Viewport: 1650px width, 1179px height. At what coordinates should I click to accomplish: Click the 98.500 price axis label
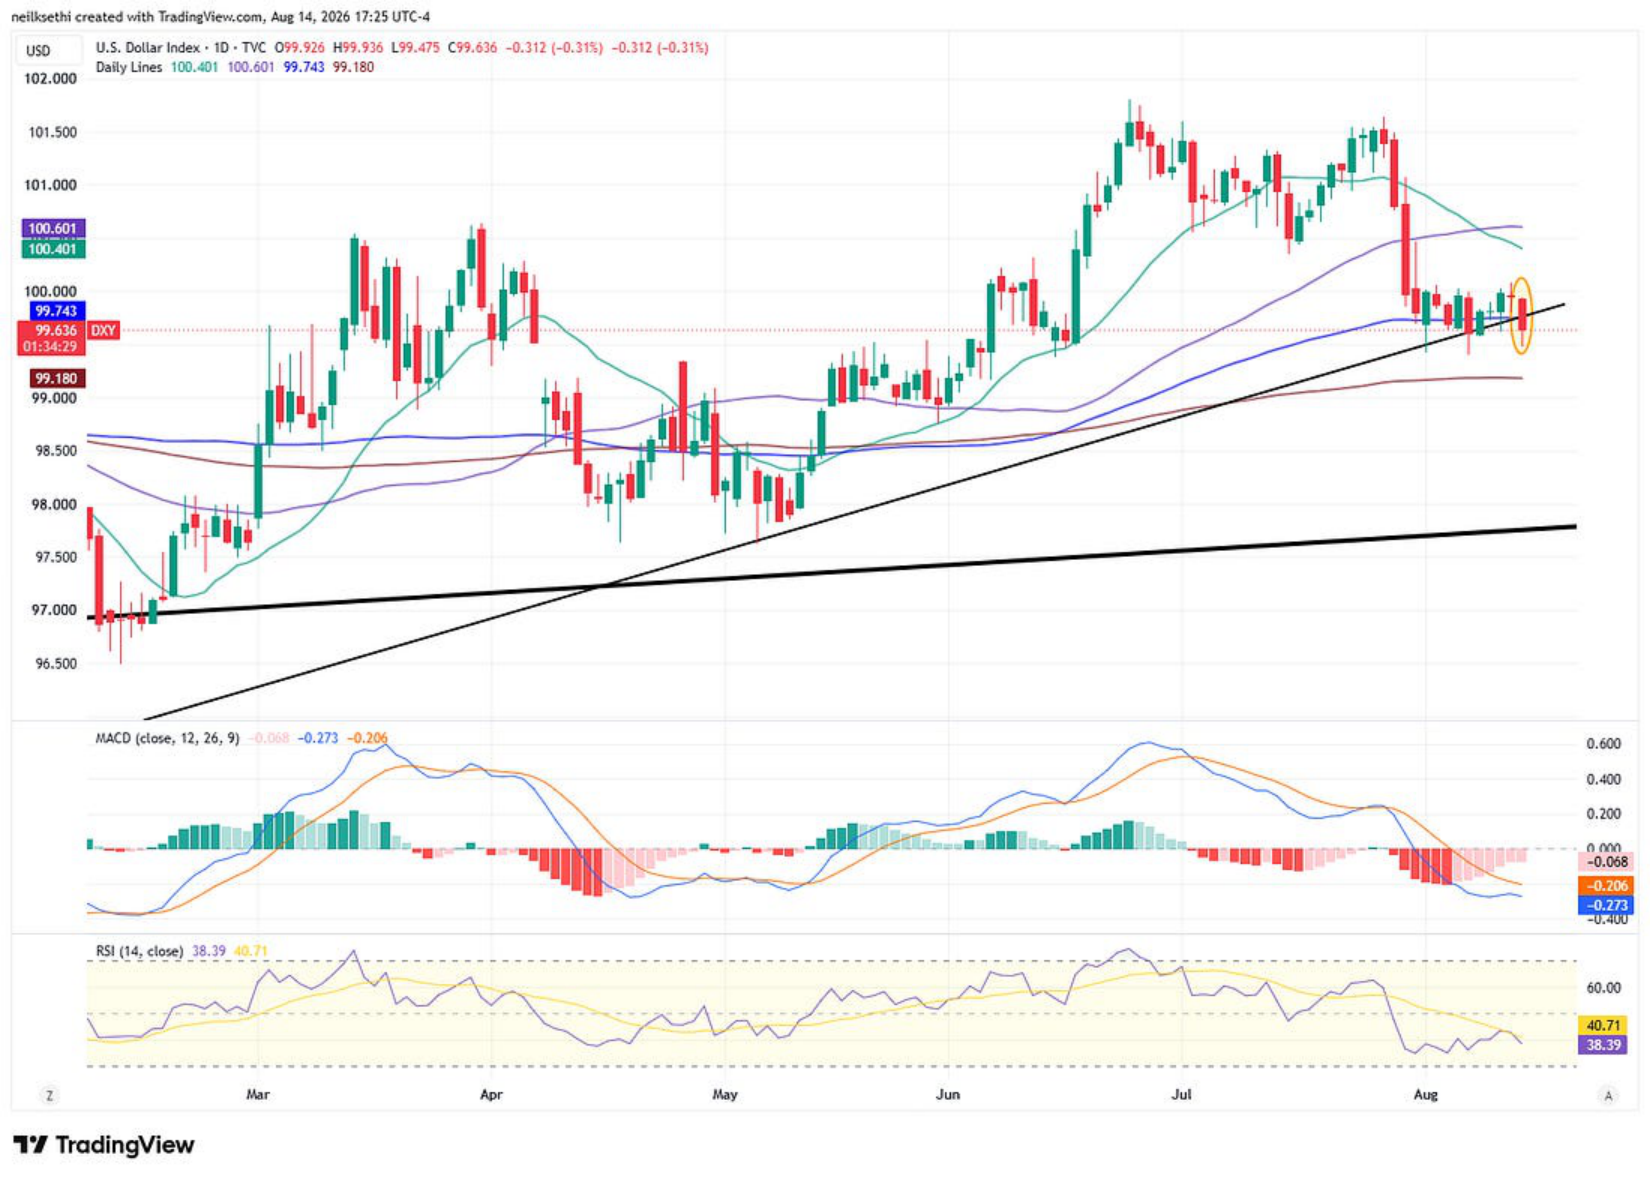point(54,451)
